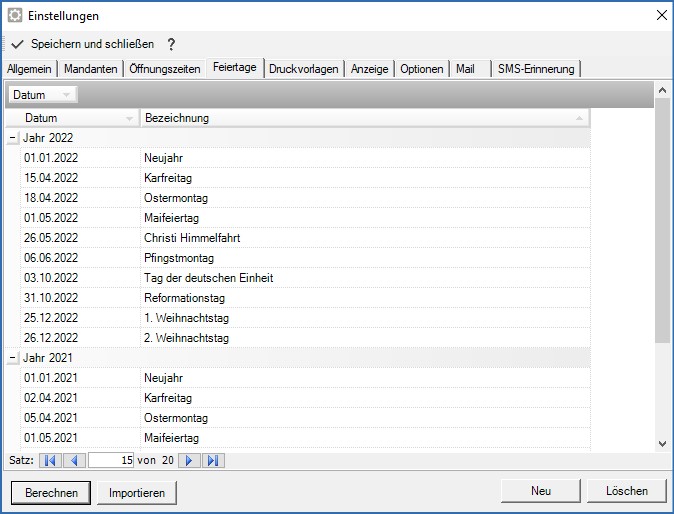The width and height of the screenshot is (674, 514).
Task: Open the Druckvorlagen tab
Action: click(304, 68)
